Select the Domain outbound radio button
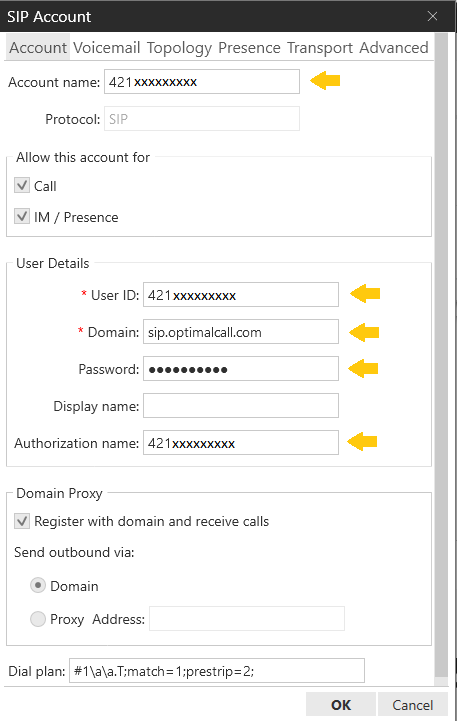The height and width of the screenshot is (721, 457). [x=38, y=585]
